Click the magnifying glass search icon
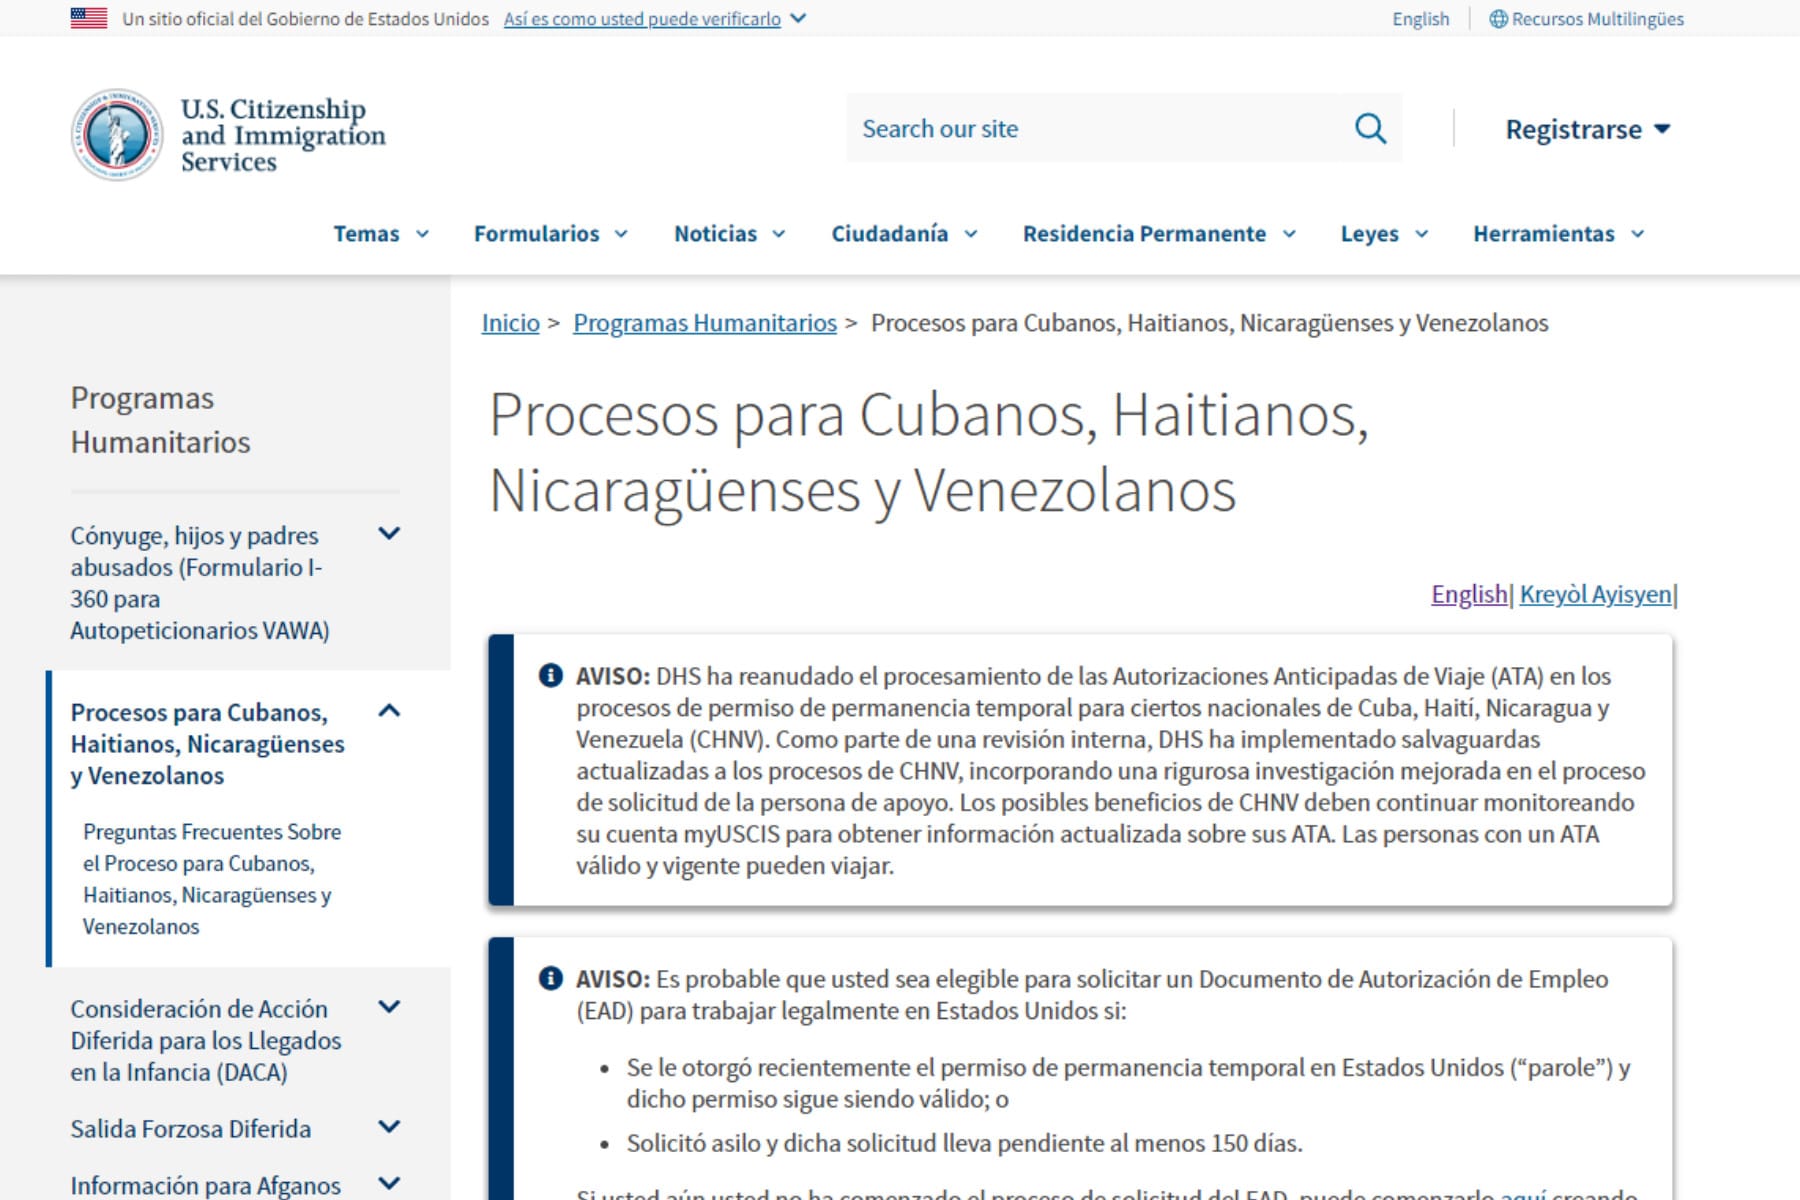1800x1200 pixels. point(1370,128)
